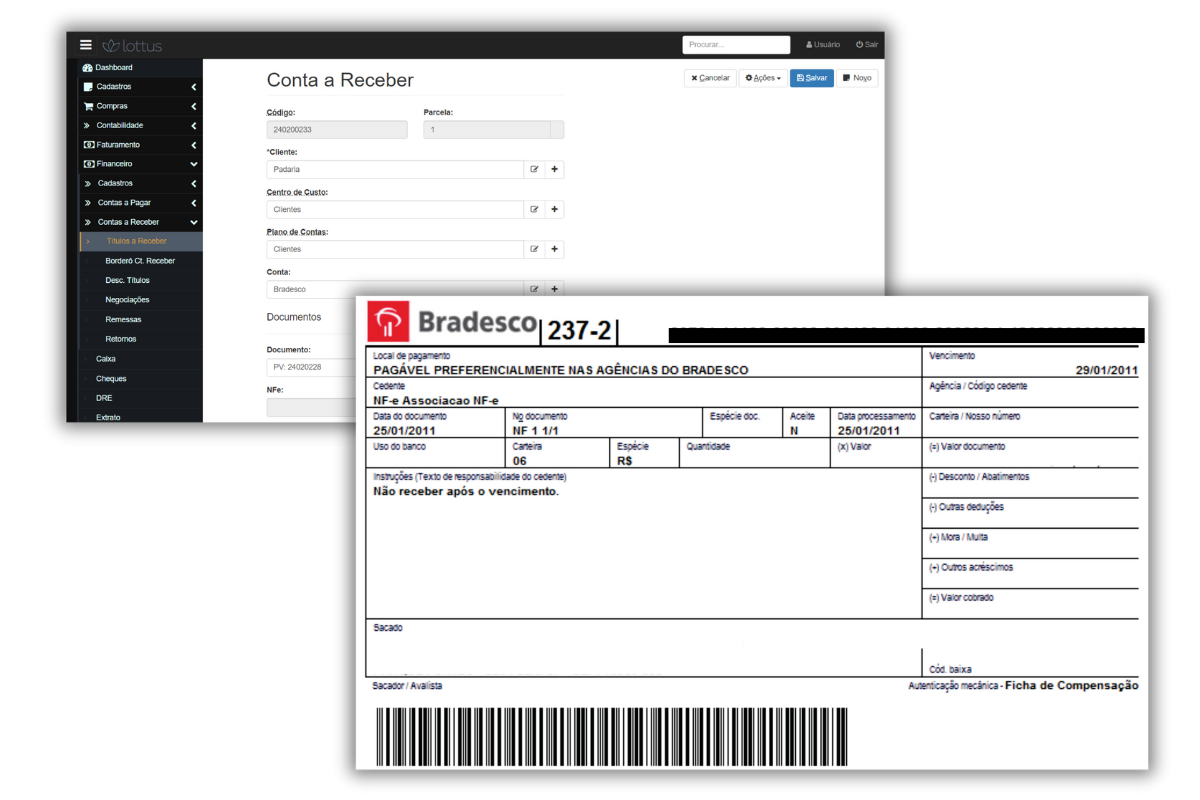Click the Conta field showing Bradesco

click(396, 289)
